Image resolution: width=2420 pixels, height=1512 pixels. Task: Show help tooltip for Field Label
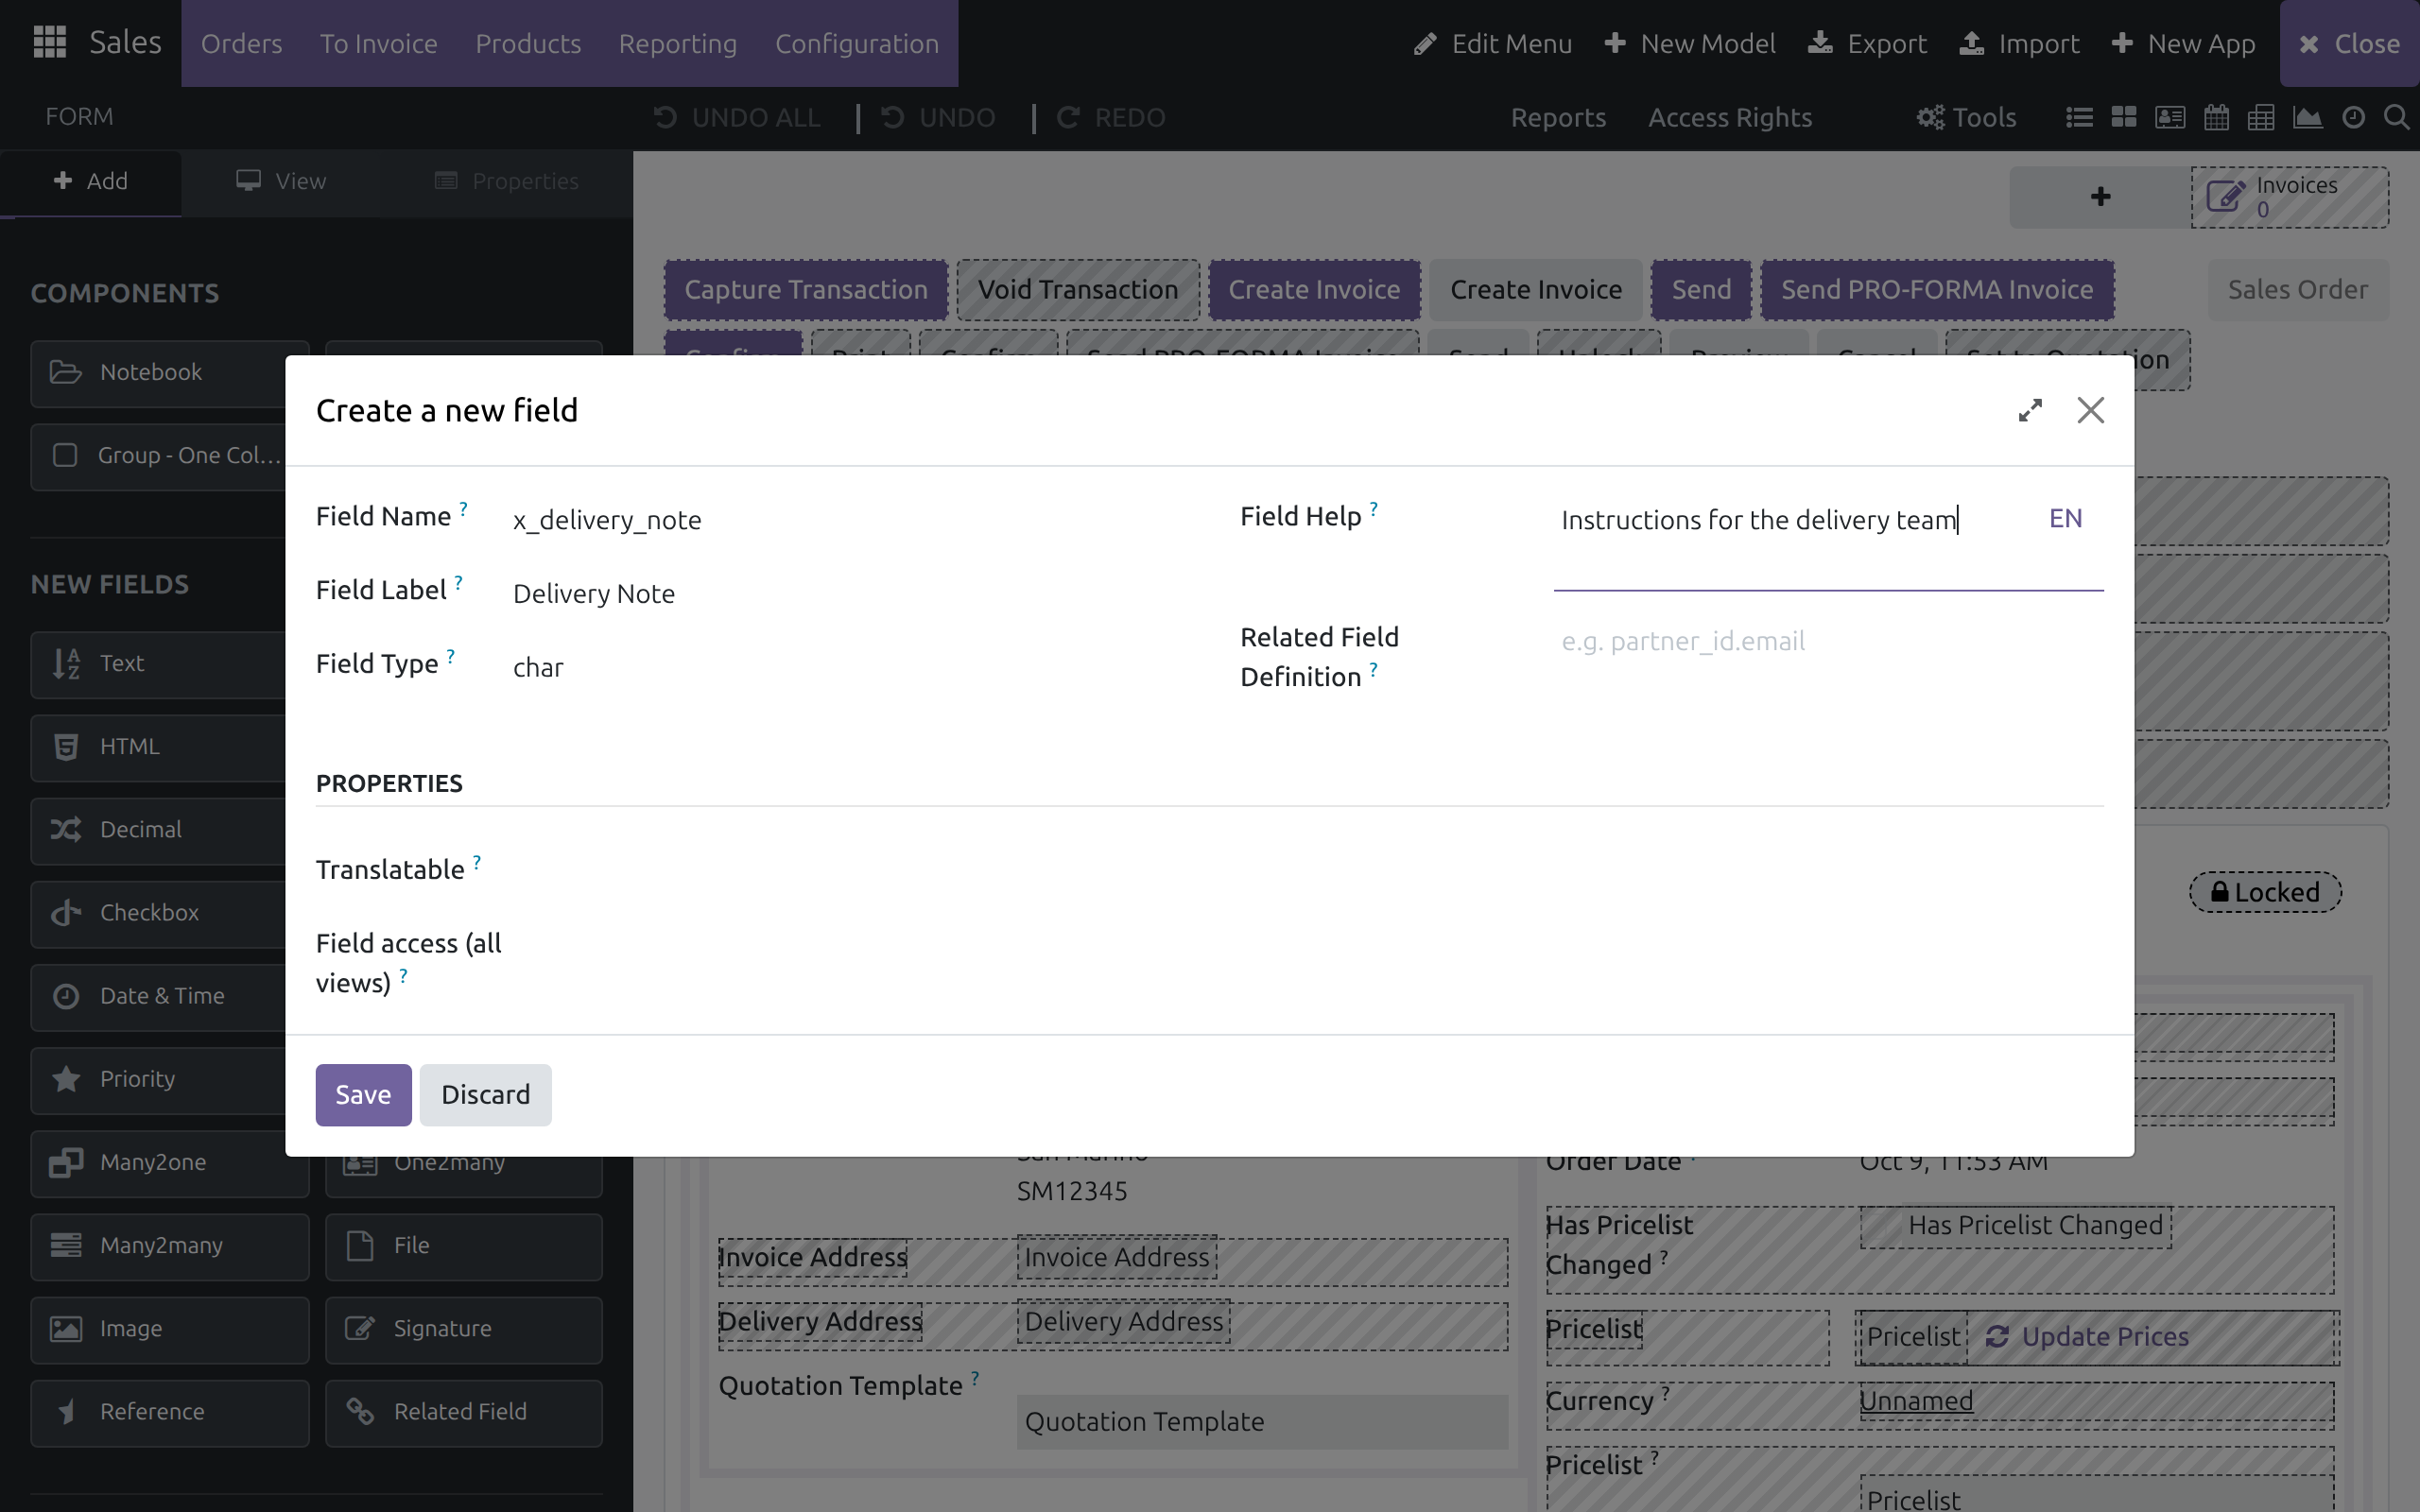click(x=458, y=582)
